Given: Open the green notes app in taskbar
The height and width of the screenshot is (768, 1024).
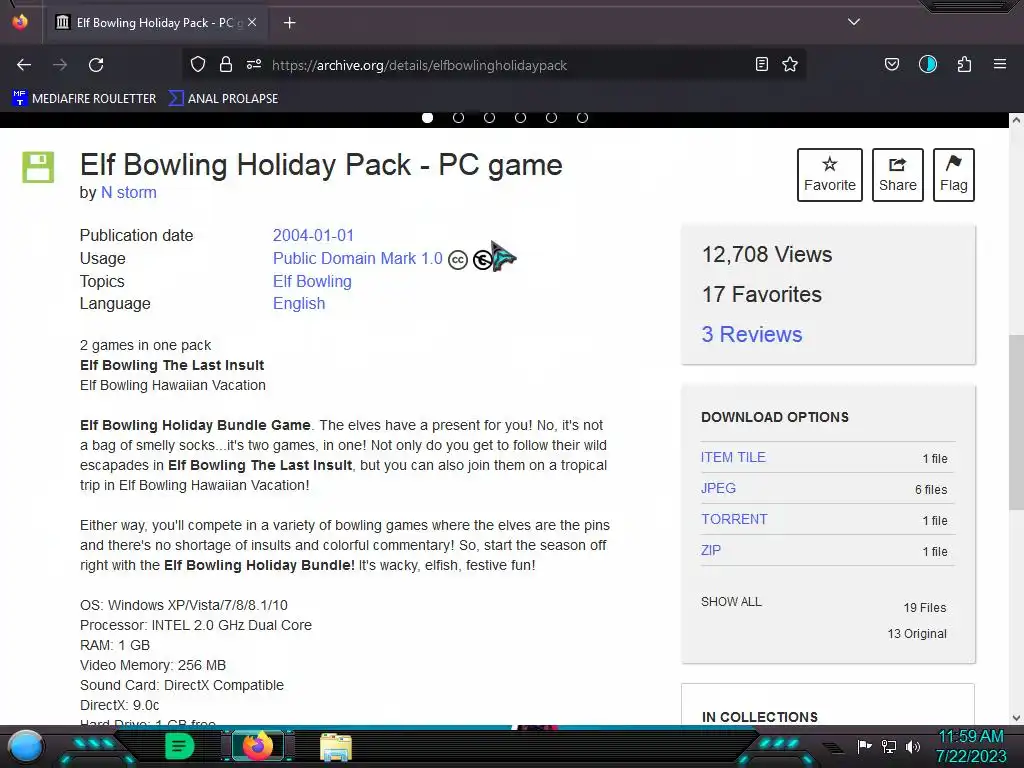Looking at the screenshot, I should [x=179, y=746].
